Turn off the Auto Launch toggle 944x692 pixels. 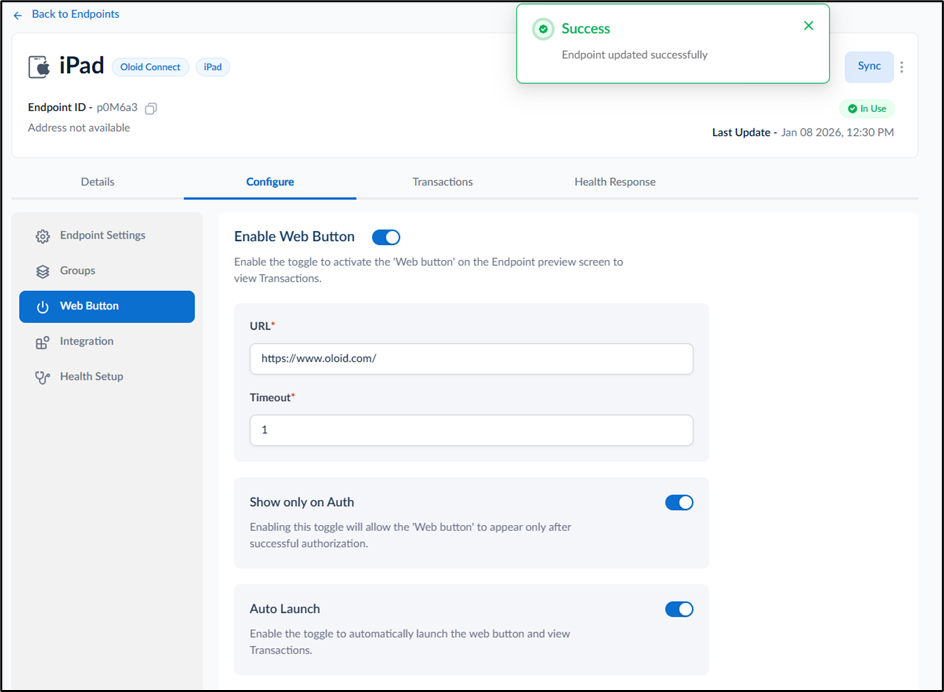(x=679, y=609)
